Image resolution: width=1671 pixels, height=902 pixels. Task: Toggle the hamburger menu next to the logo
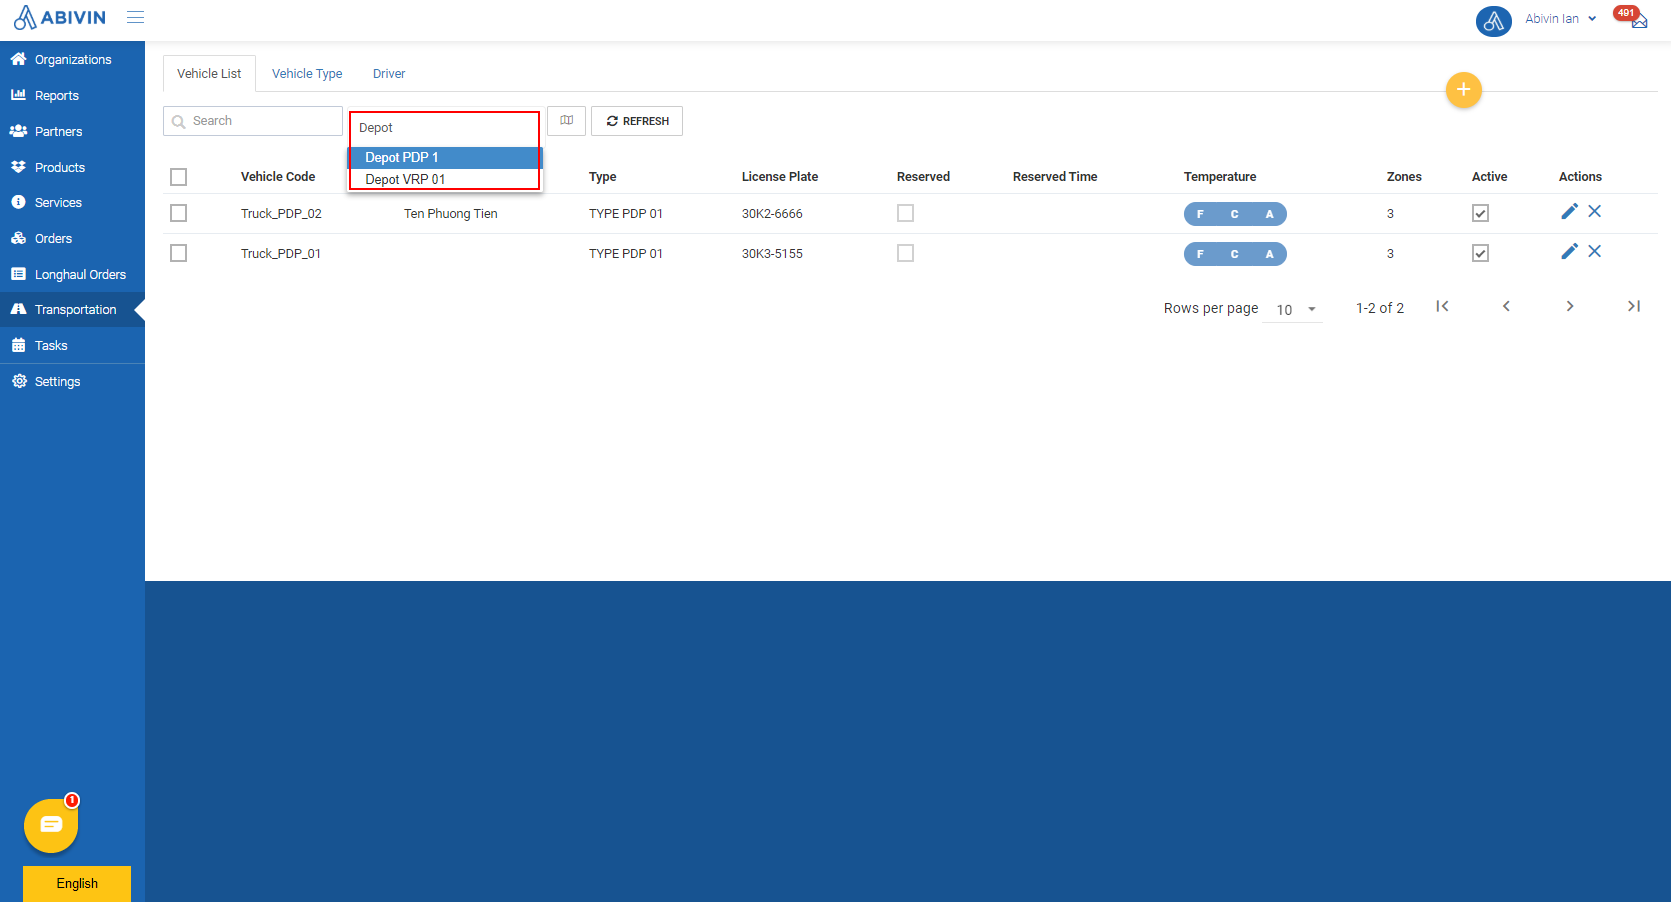pos(135,17)
